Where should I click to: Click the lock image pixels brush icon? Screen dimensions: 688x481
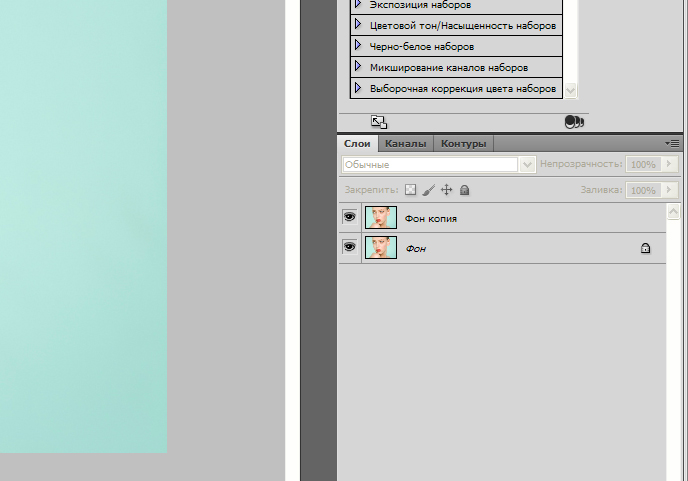click(428, 189)
